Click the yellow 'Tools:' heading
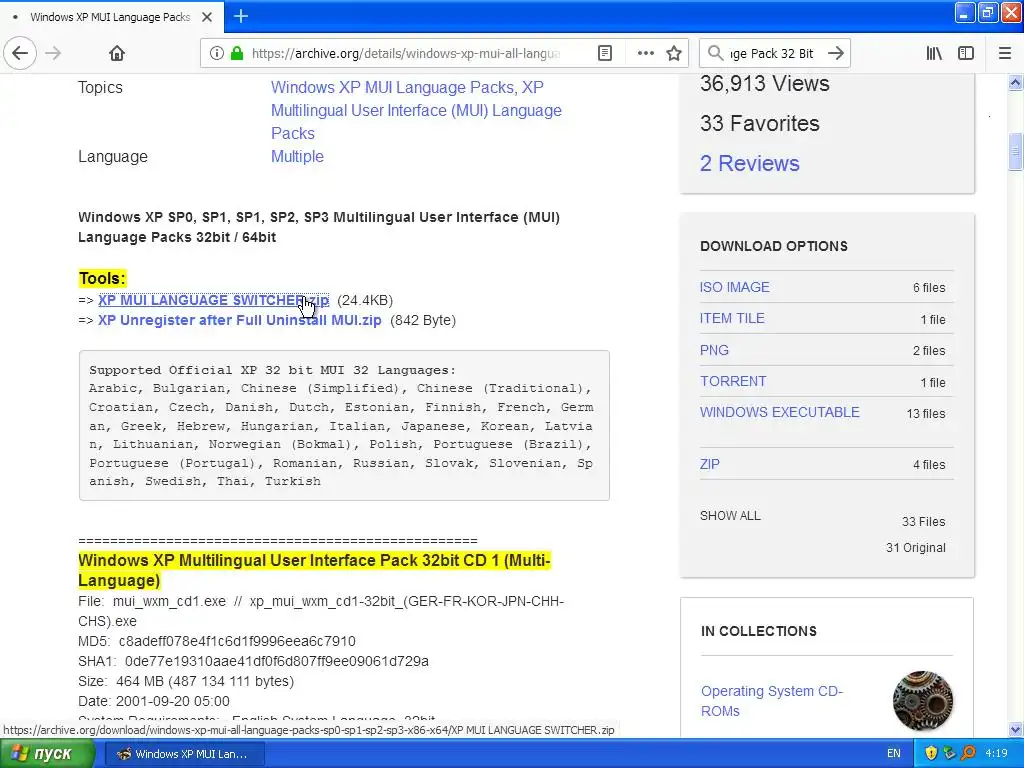The image size is (1024, 768). click(102, 278)
